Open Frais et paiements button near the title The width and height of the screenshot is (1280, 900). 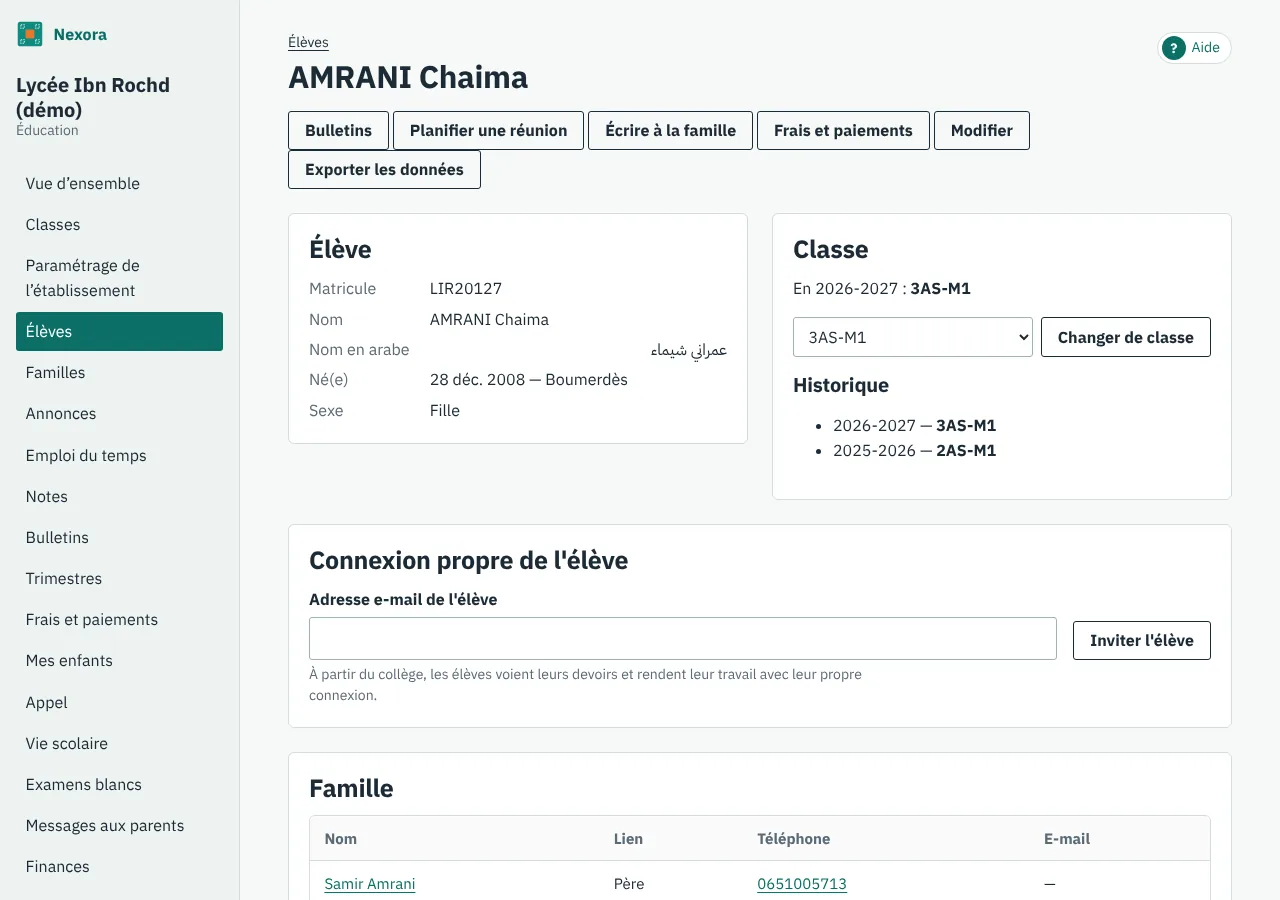(843, 130)
